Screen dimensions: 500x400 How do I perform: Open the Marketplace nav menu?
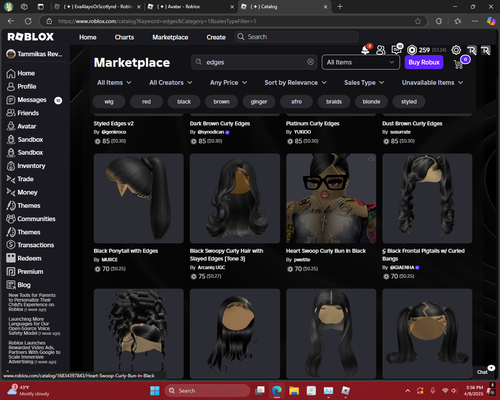pos(170,37)
